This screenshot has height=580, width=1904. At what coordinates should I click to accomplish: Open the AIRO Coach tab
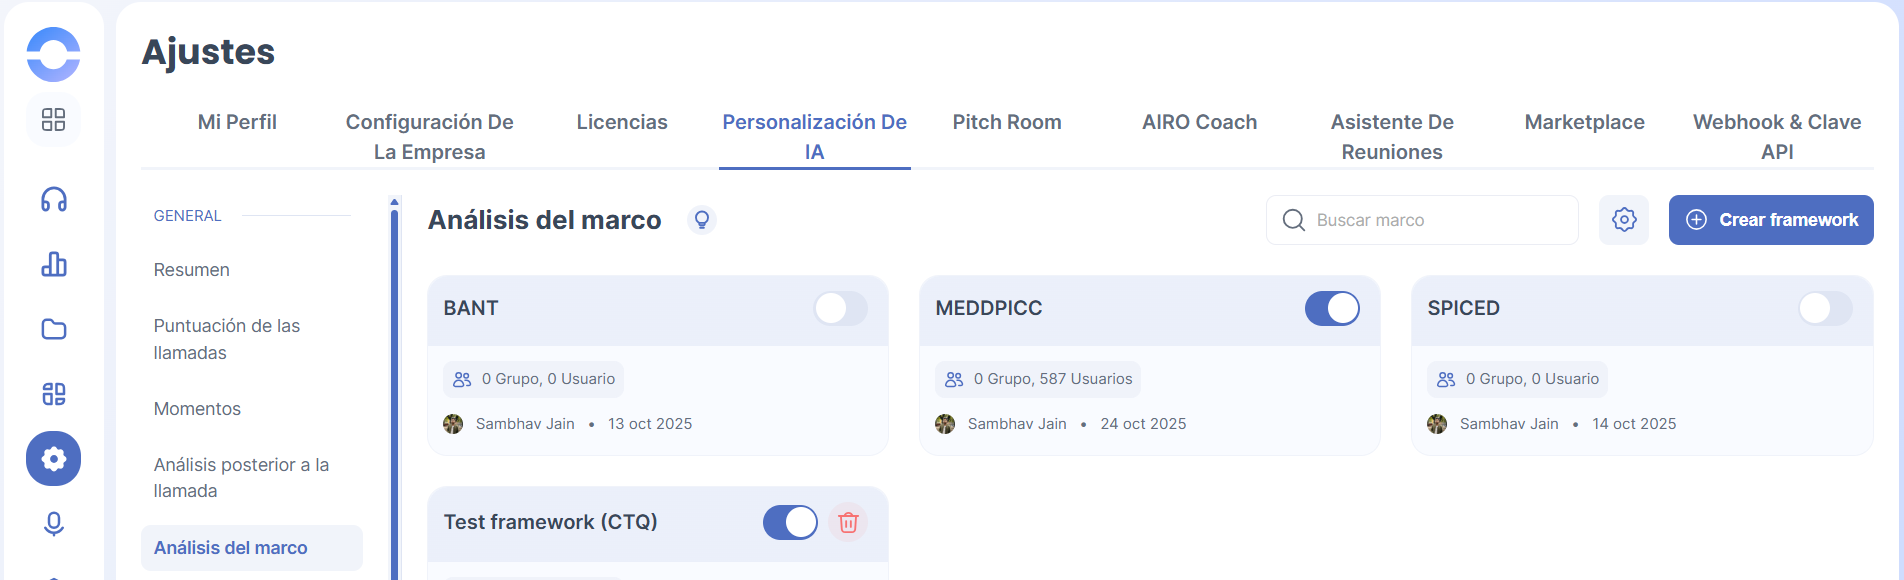(1199, 122)
